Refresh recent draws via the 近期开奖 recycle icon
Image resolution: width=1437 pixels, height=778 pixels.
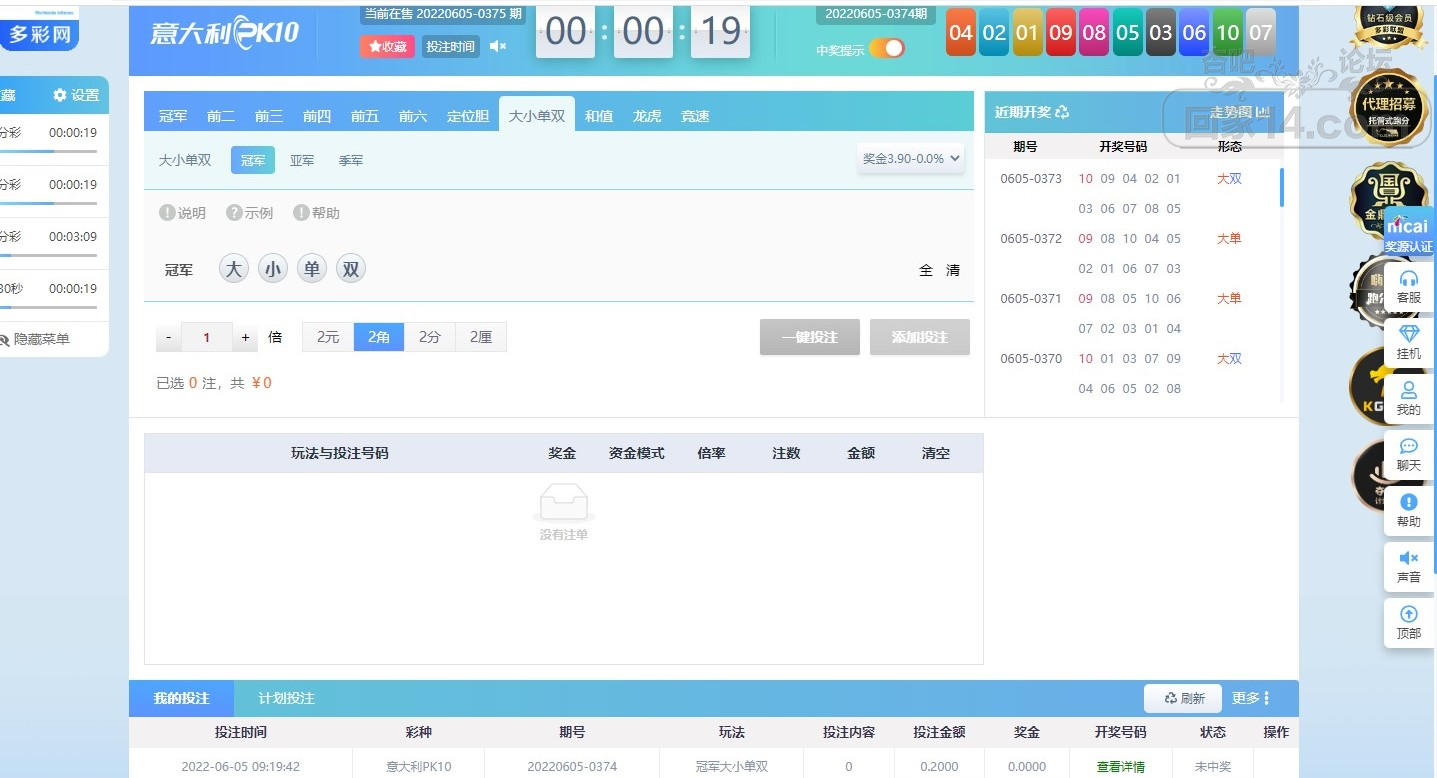[x=1062, y=112]
